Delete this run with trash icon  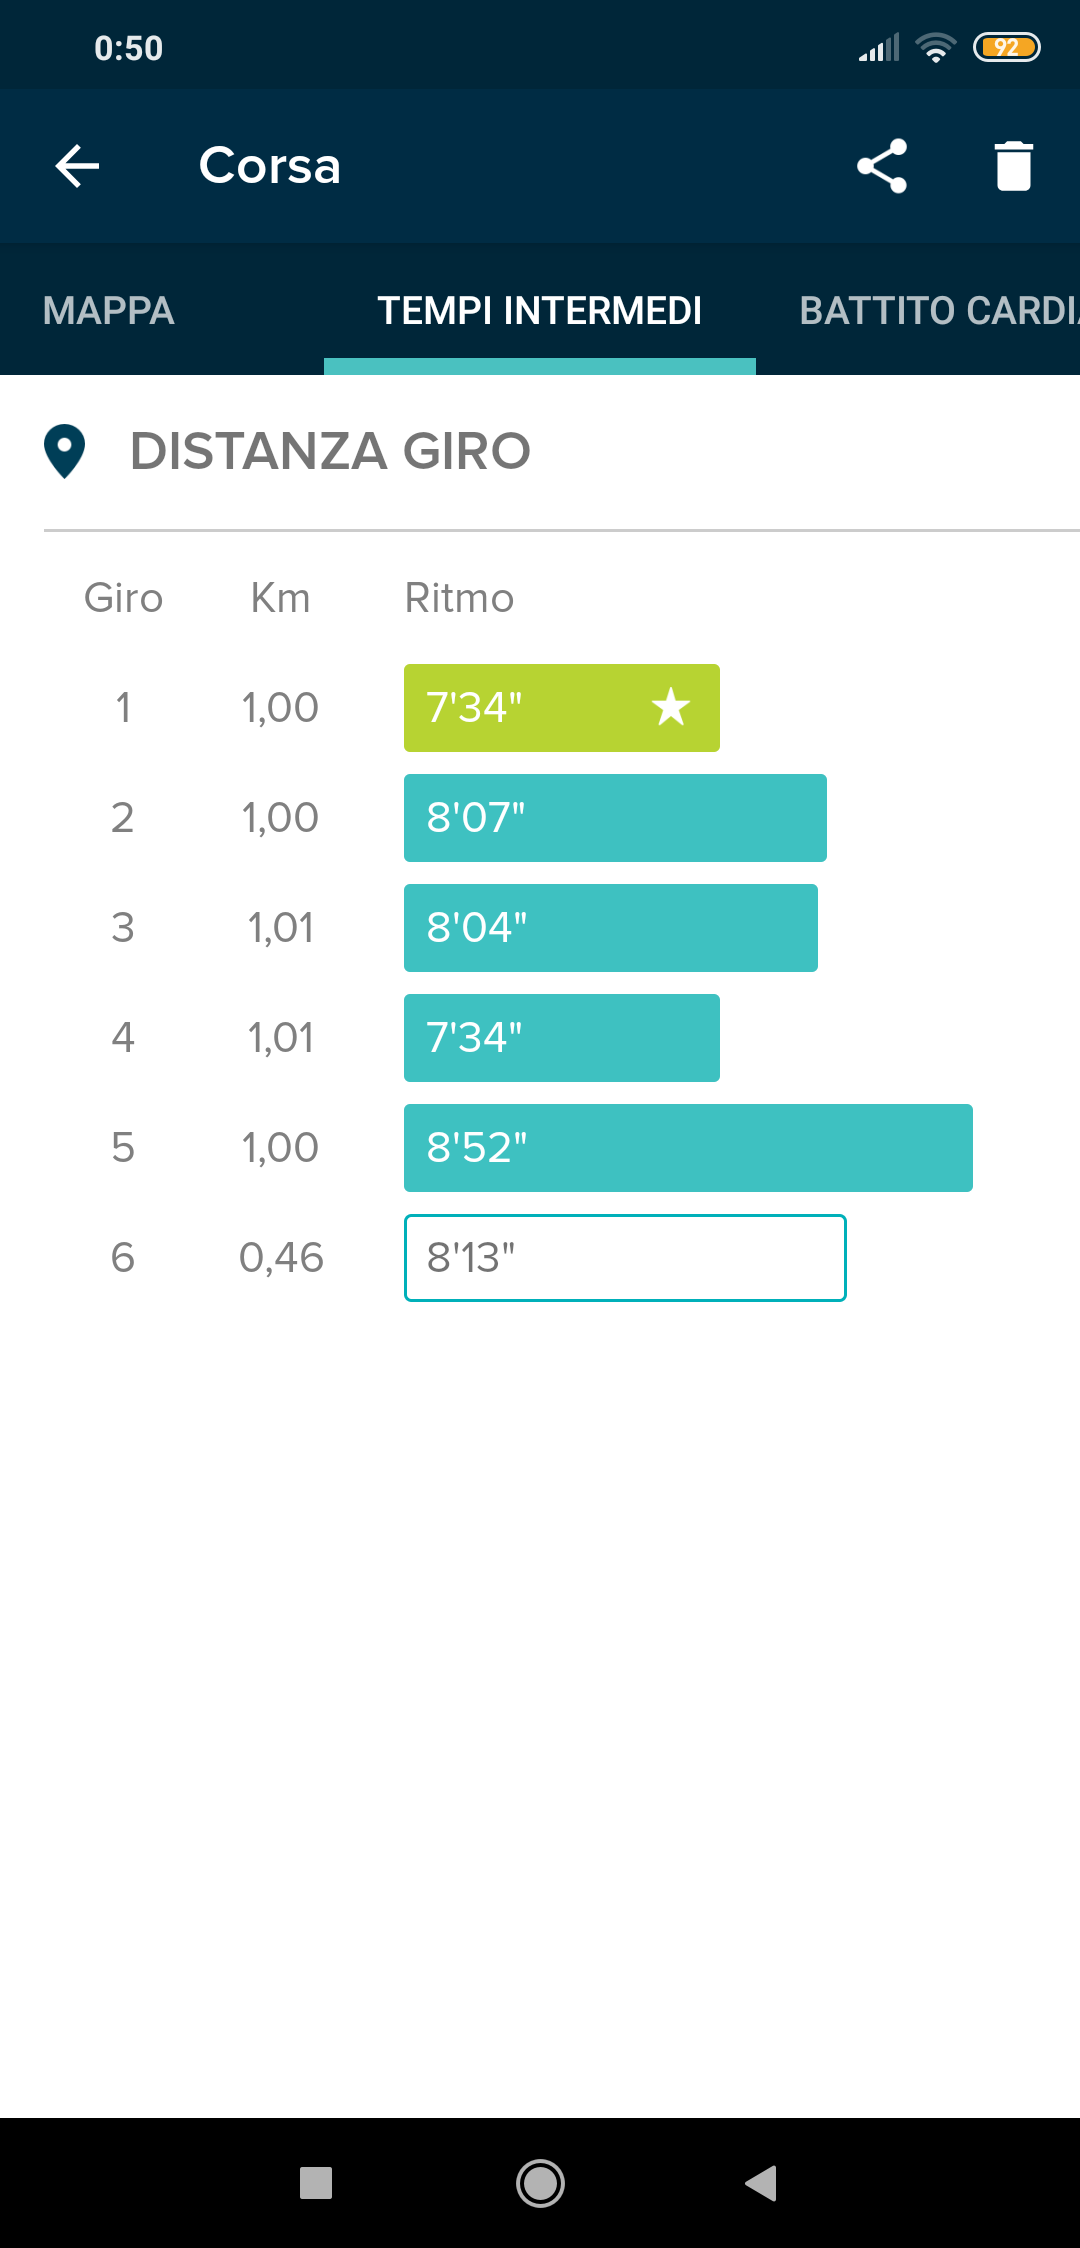pyautogui.click(x=1013, y=166)
